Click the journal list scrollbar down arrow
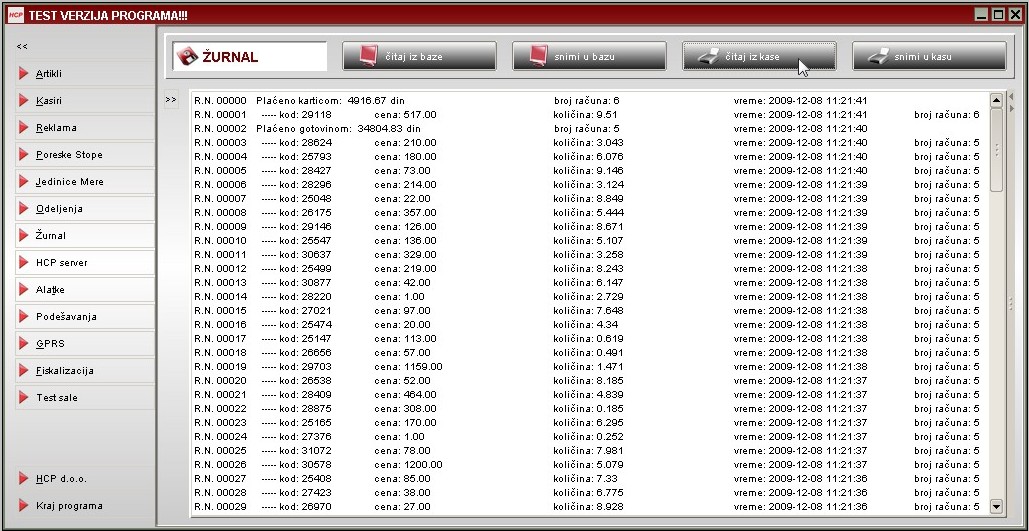The height and width of the screenshot is (531, 1029). [x=995, y=506]
